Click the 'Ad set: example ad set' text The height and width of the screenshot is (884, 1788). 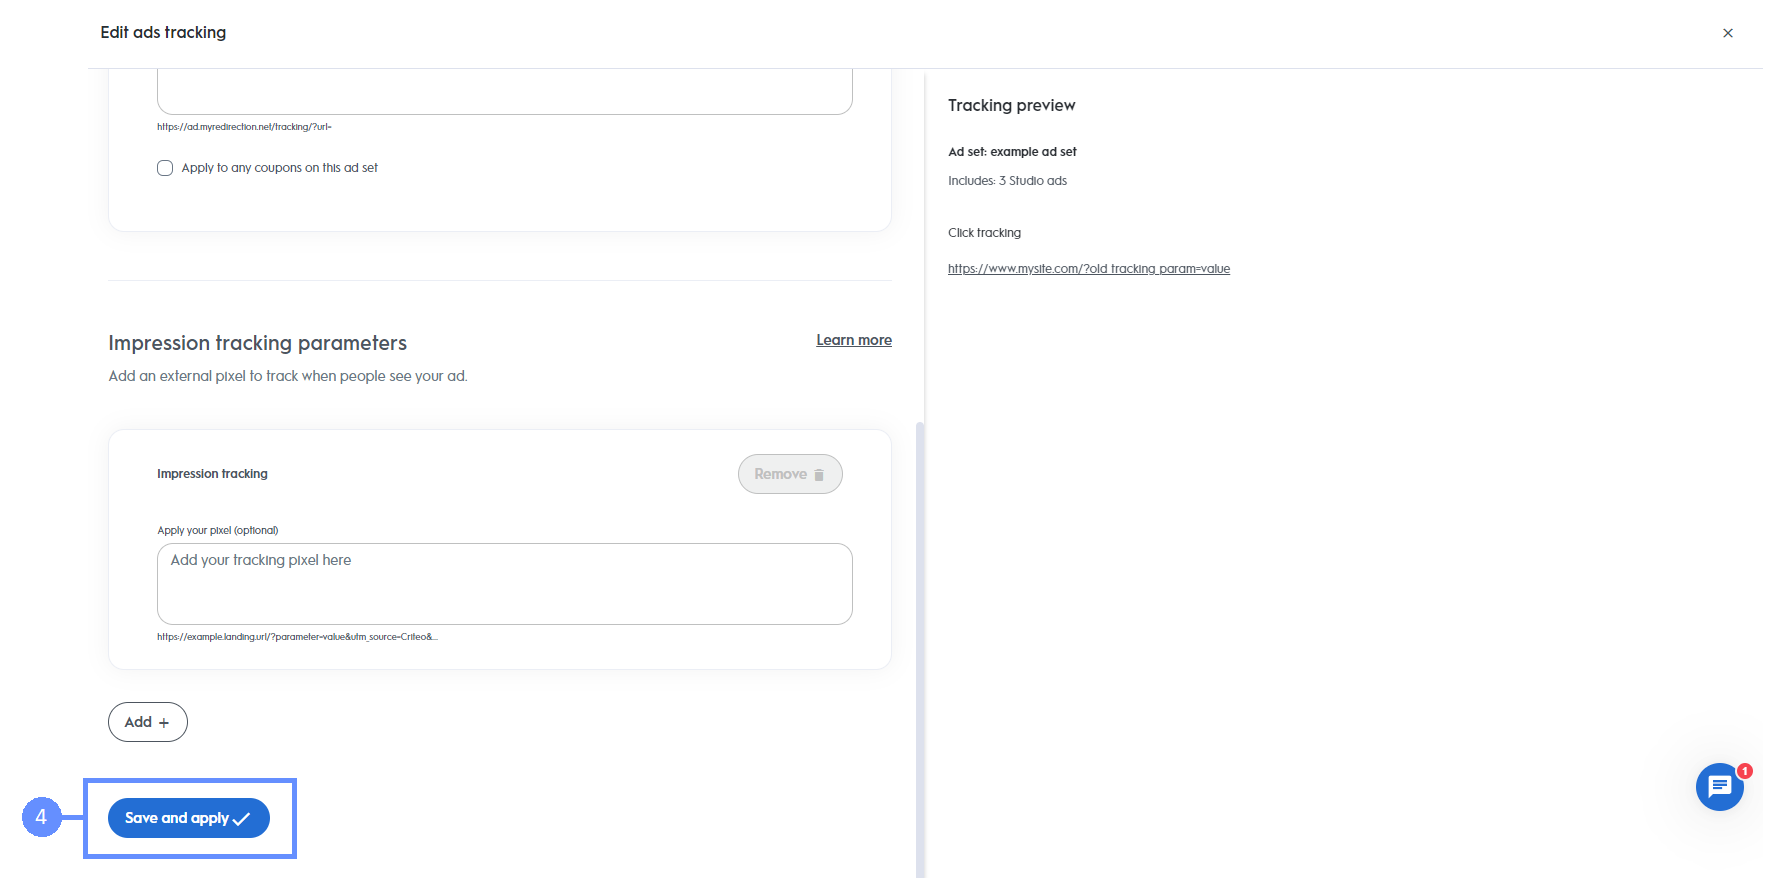[1012, 152]
